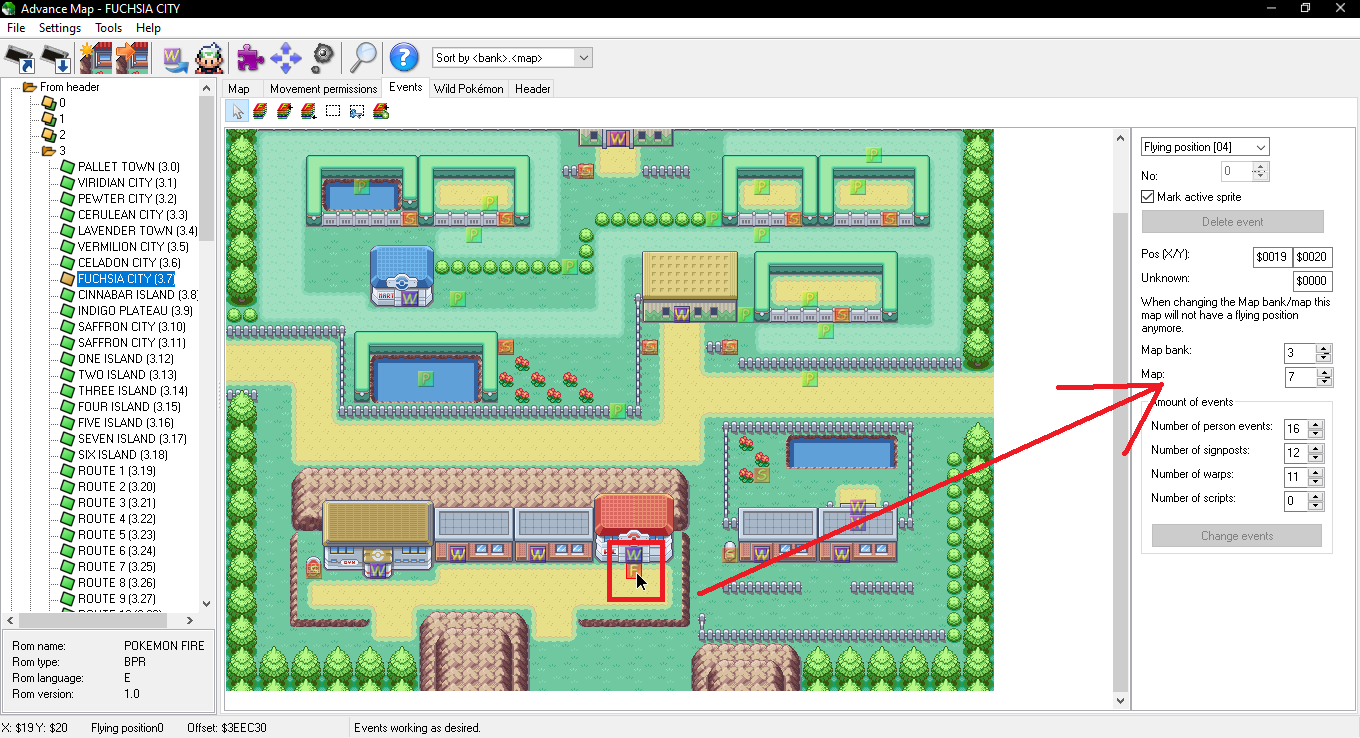Click the Save ROM toolbar icon
1360x738 pixels.
click(57, 58)
